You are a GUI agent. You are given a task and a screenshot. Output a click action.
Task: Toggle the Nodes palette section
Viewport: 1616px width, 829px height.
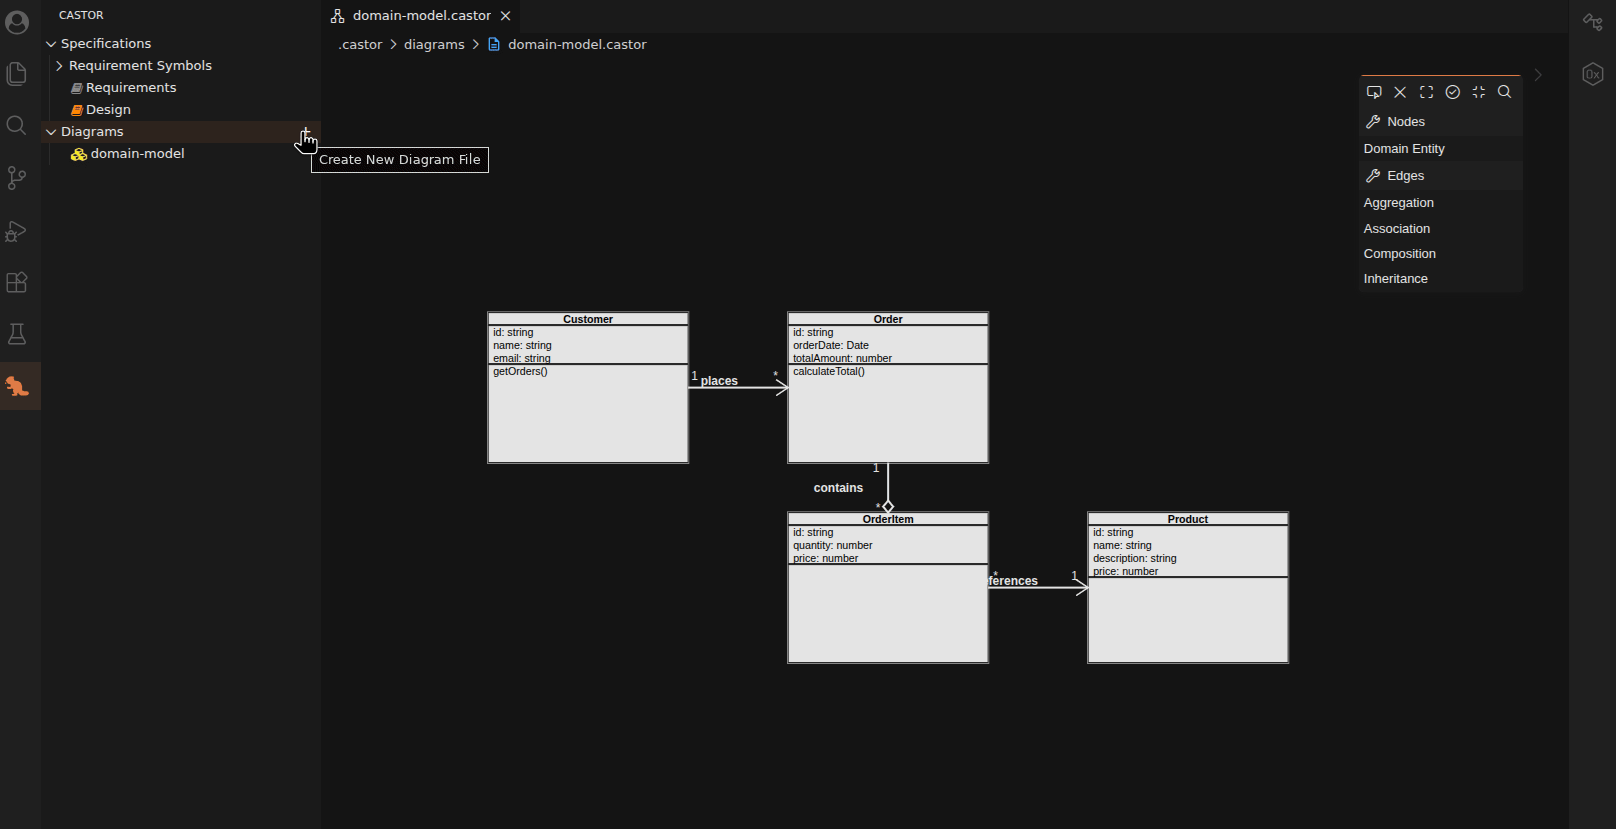1404,121
